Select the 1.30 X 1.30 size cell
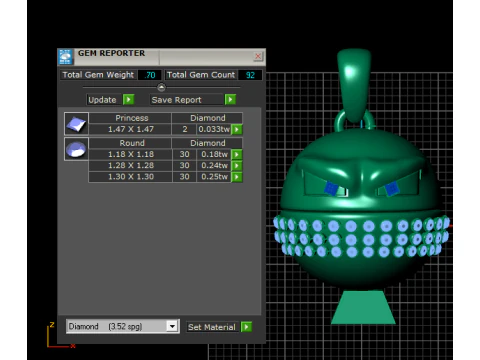The width and height of the screenshot is (480, 360). pyautogui.click(x=131, y=177)
